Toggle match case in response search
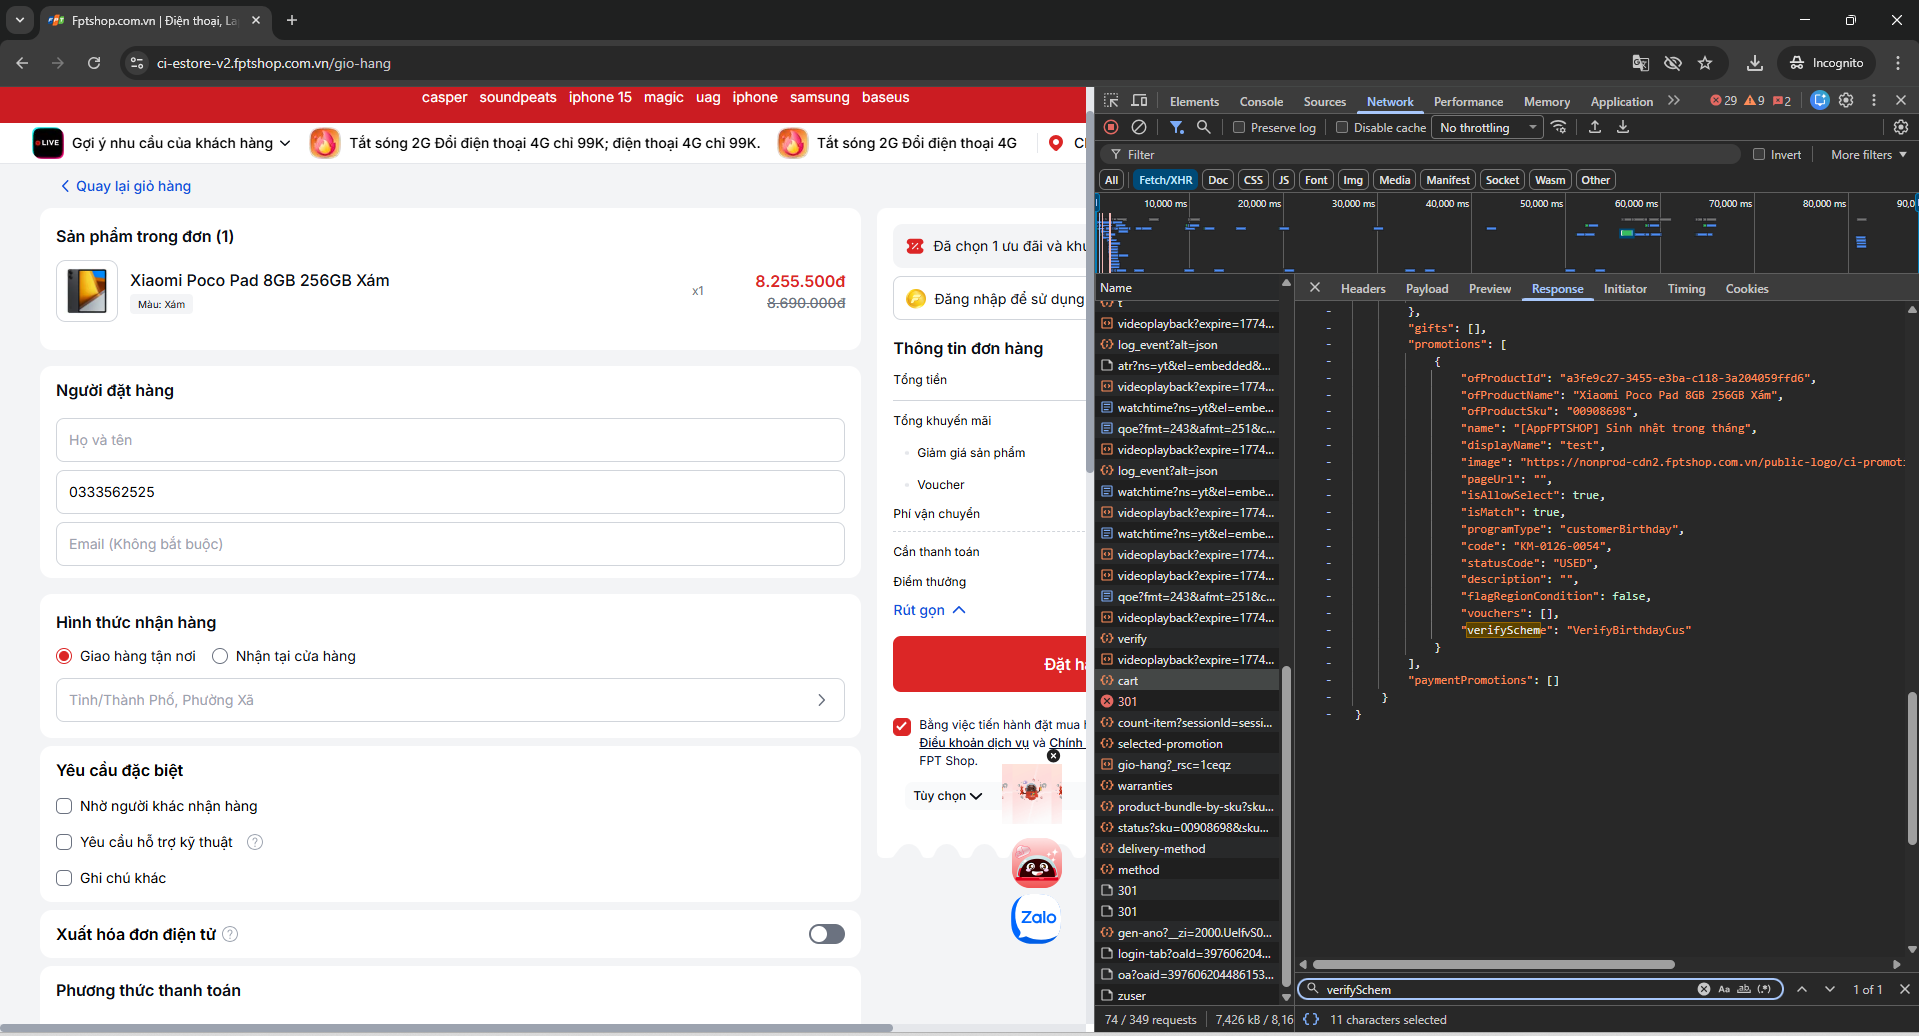This screenshot has width=1919, height=1036. (x=1724, y=989)
